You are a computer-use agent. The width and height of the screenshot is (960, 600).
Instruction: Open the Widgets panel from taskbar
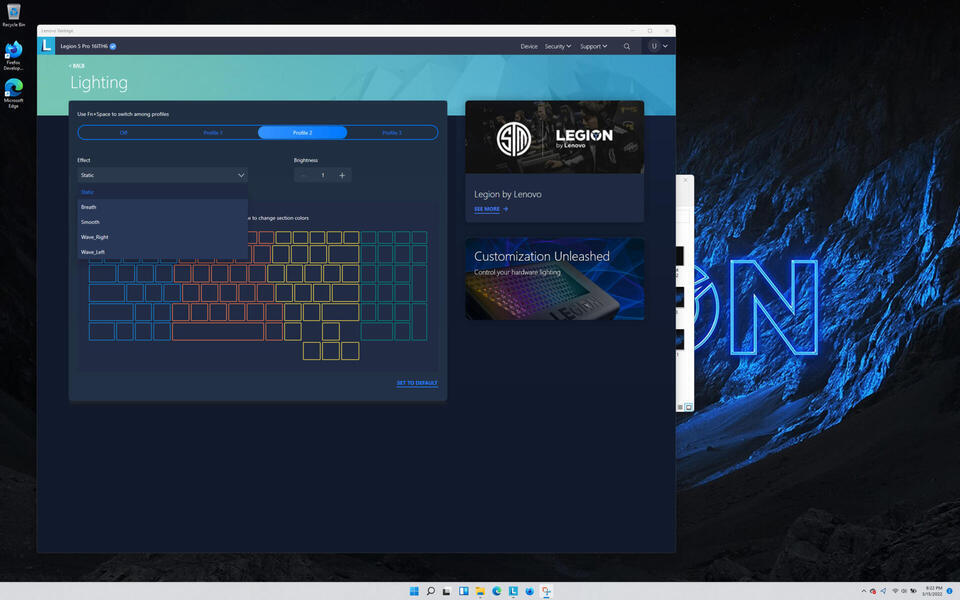463,591
